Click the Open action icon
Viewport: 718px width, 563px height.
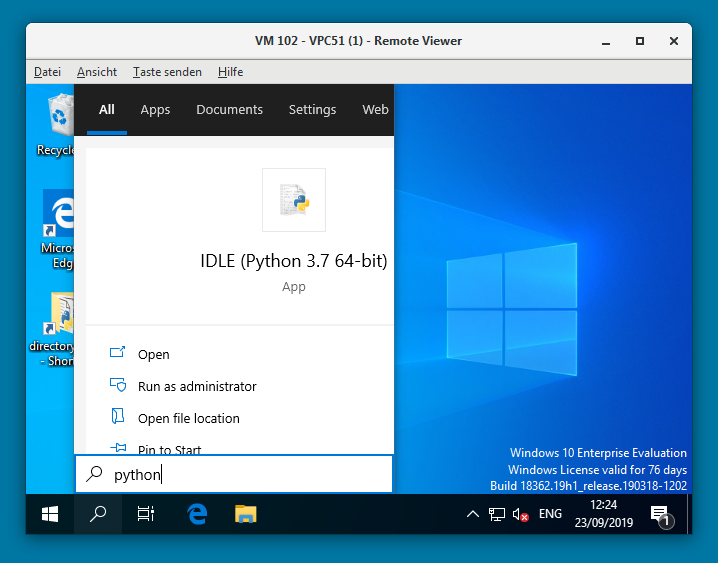click(117, 353)
